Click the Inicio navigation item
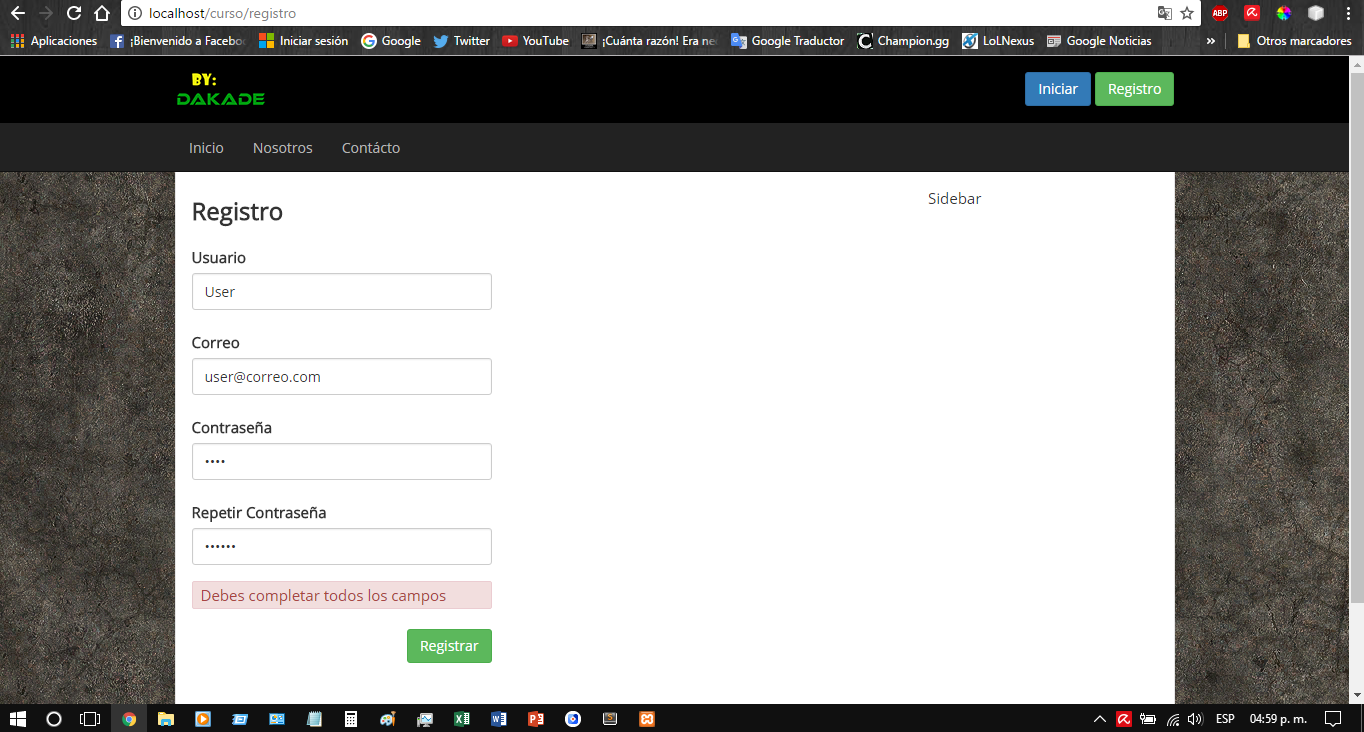 coord(206,148)
